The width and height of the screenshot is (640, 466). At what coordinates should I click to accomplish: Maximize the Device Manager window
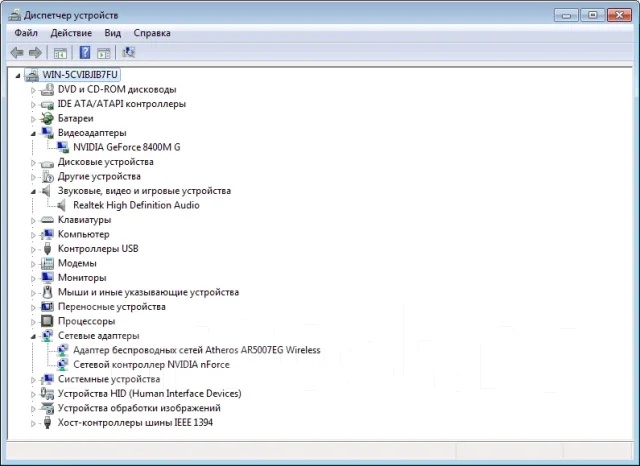pyautogui.click(x=593, y=15)
